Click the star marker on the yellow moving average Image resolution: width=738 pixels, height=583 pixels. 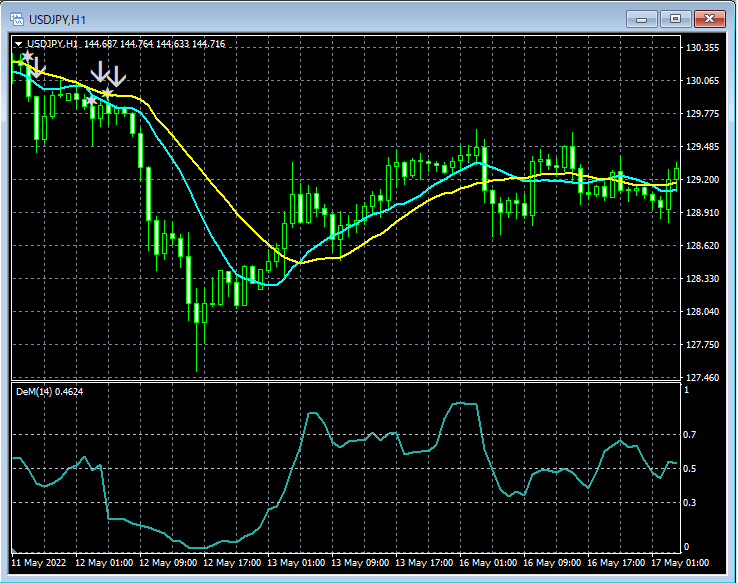107,92
